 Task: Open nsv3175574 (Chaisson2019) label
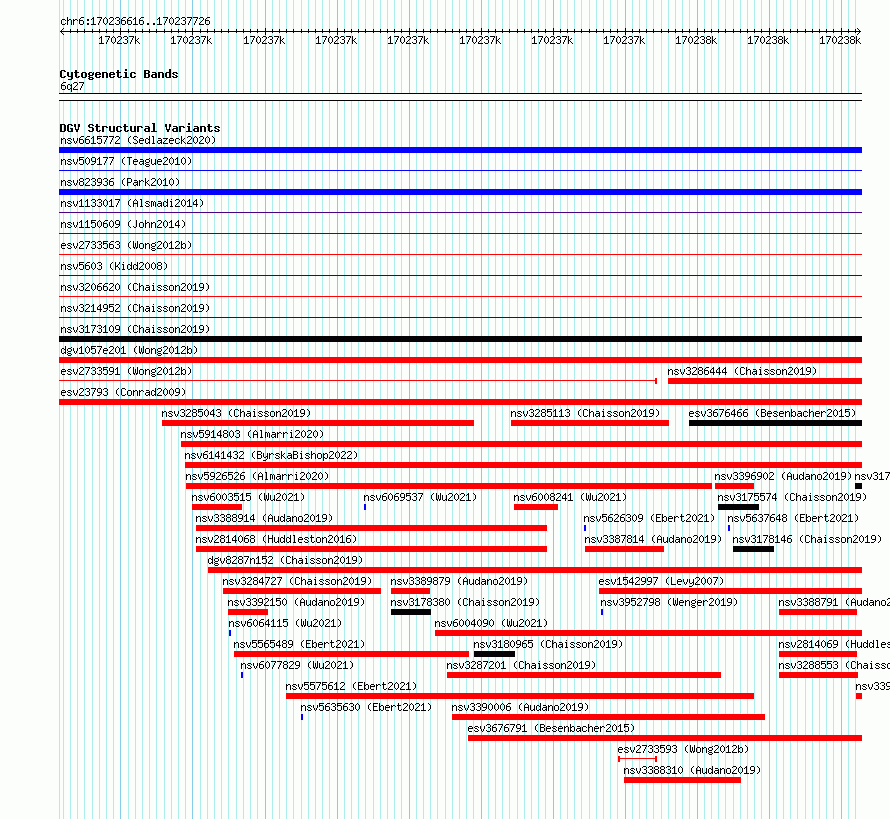coord(792,497)
